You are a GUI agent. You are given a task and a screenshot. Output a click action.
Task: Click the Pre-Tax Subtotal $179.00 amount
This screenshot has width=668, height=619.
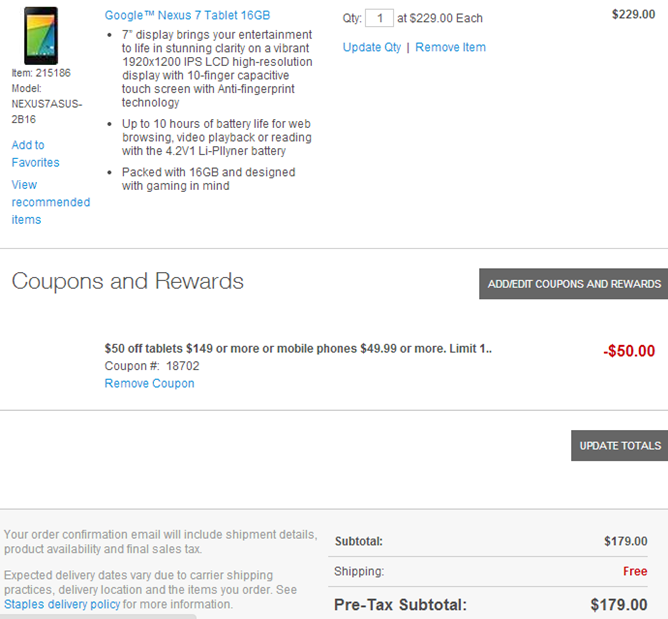619,605
